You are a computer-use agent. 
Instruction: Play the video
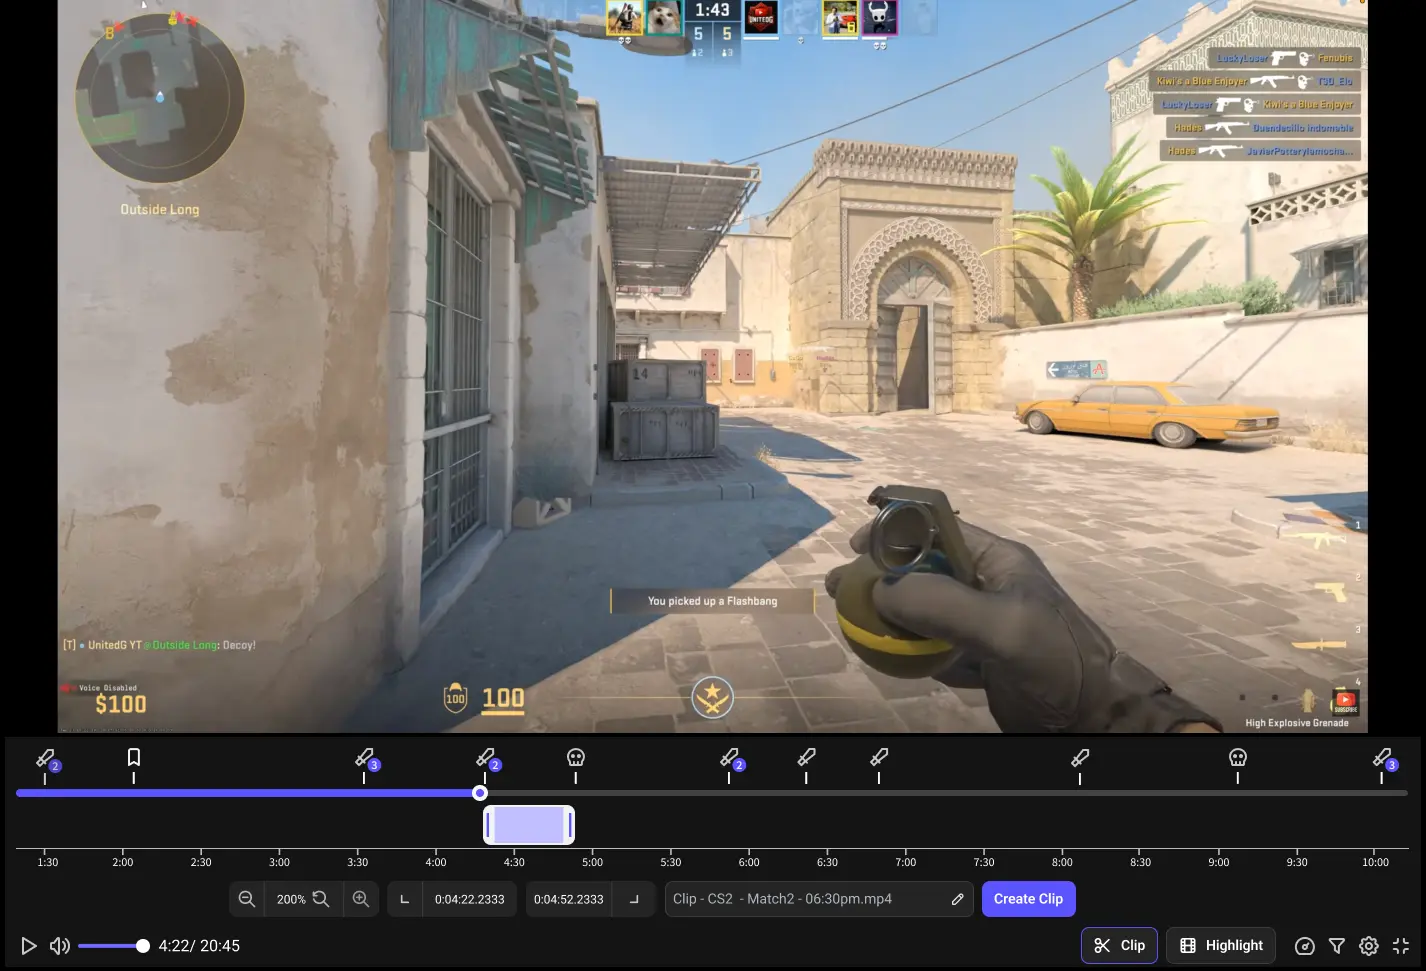pos(29,946)
